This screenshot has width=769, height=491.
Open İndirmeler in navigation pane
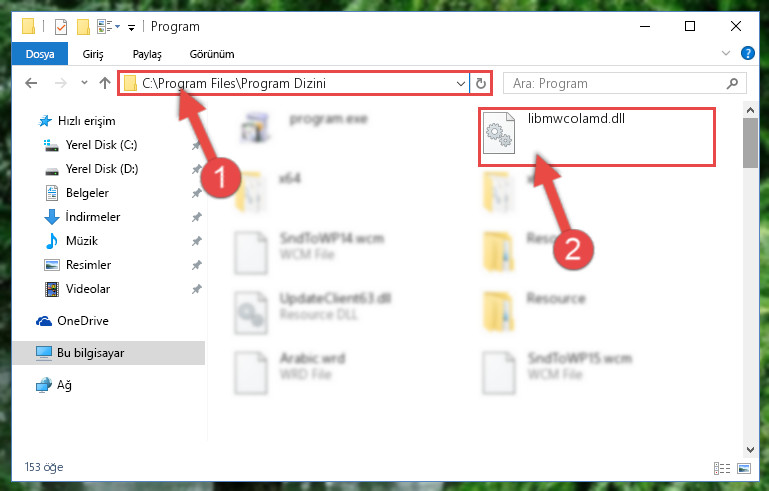tap(93, 217)
